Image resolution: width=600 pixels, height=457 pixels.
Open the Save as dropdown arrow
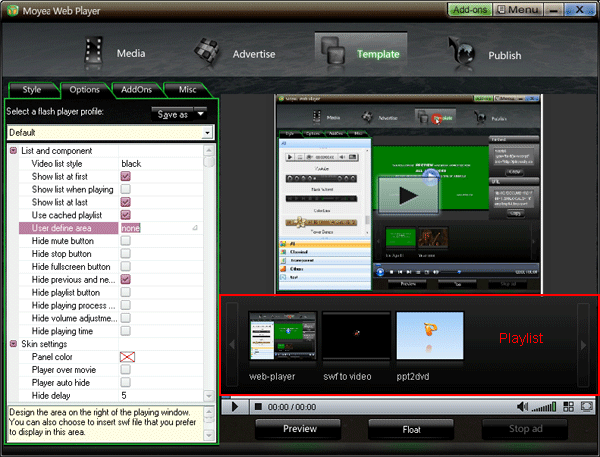pyautogui.click(x=201, y=114)
